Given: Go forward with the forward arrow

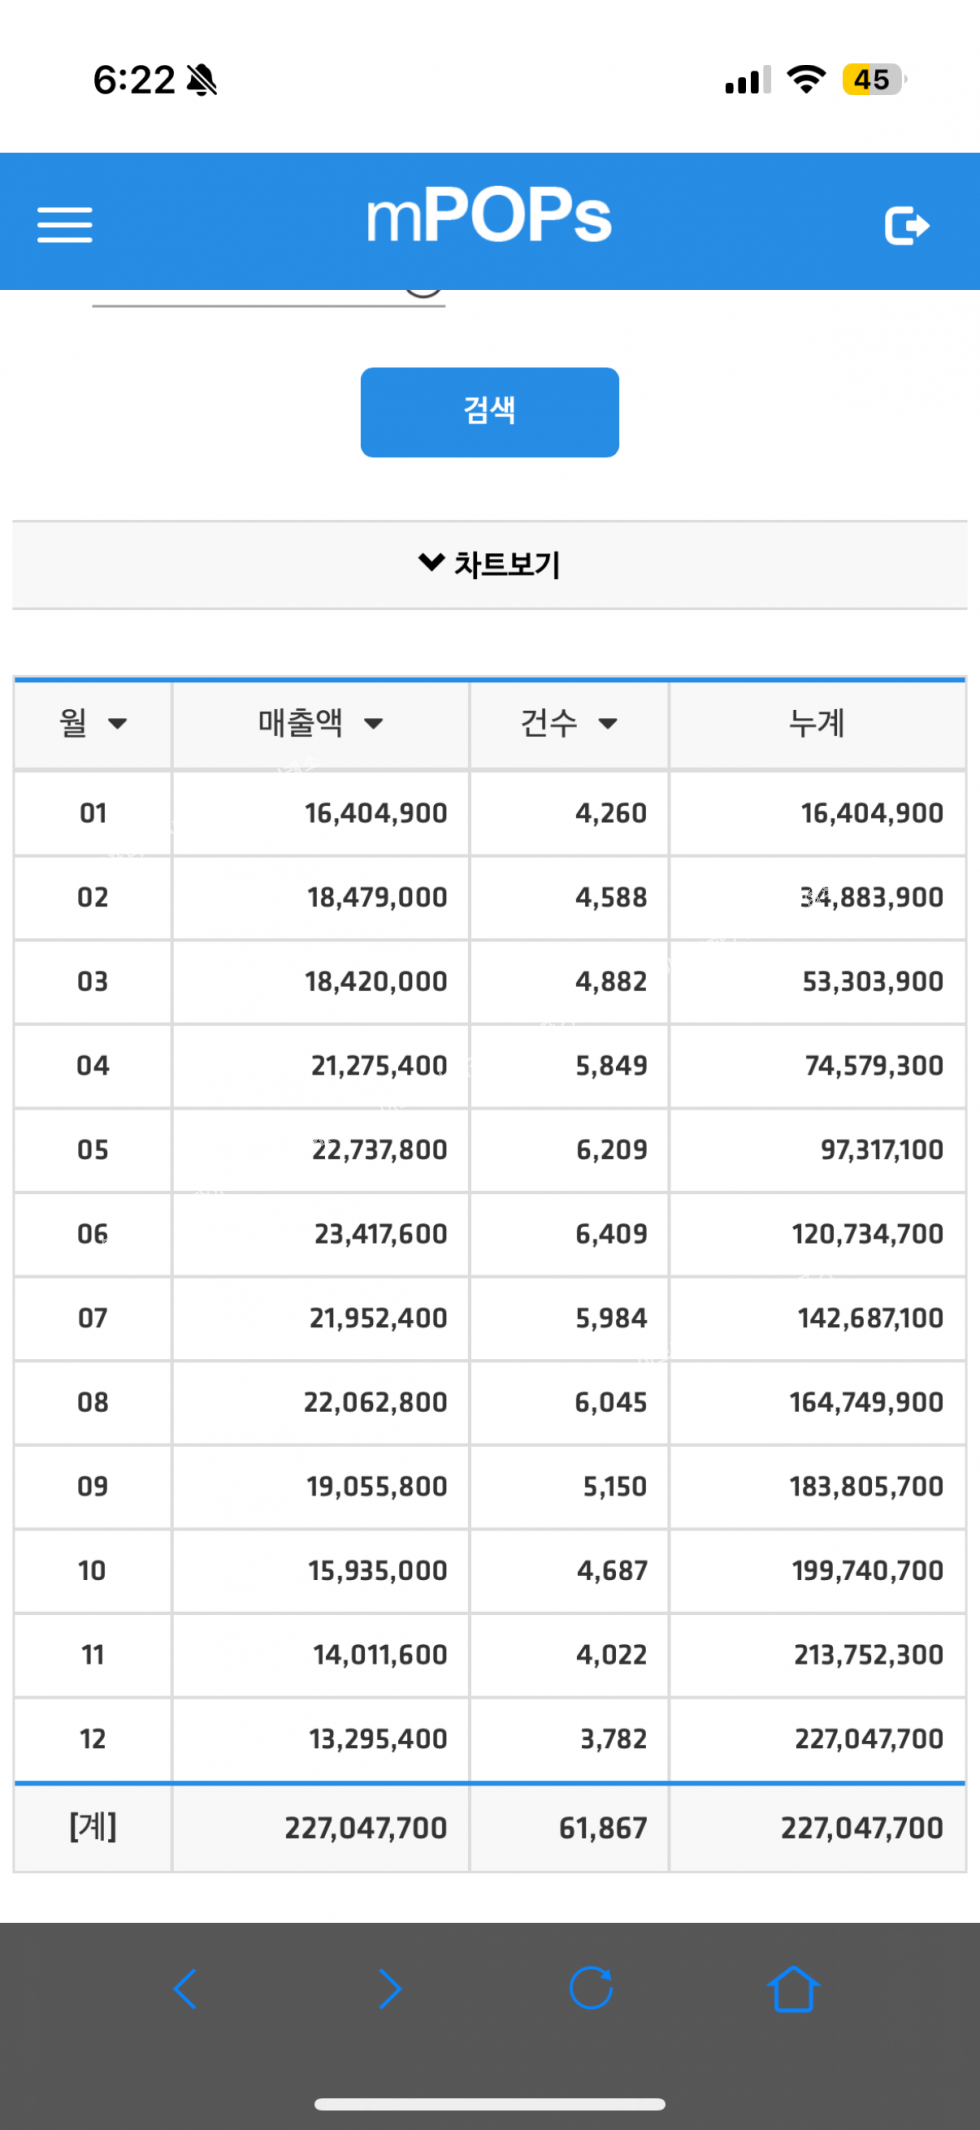Looking at the screenshot, I should coord(389,1988).
